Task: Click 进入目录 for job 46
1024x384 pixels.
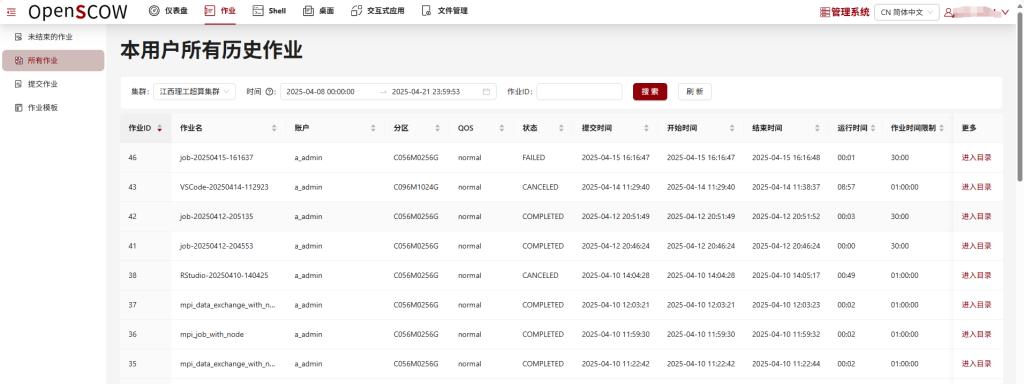Action: 976,157
